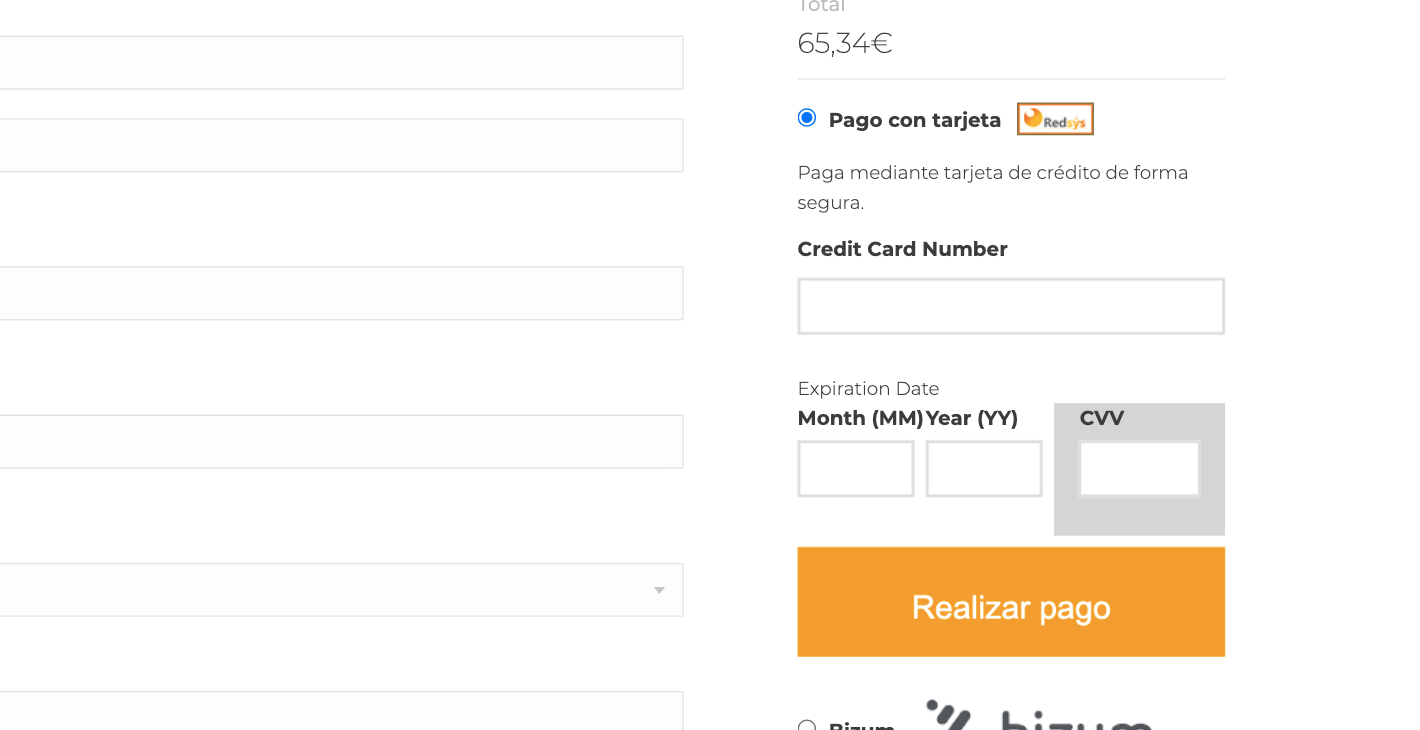Screen dimensions: 1420x730
Task: Click the Year (YY) input box
Action: pos(983,468)
